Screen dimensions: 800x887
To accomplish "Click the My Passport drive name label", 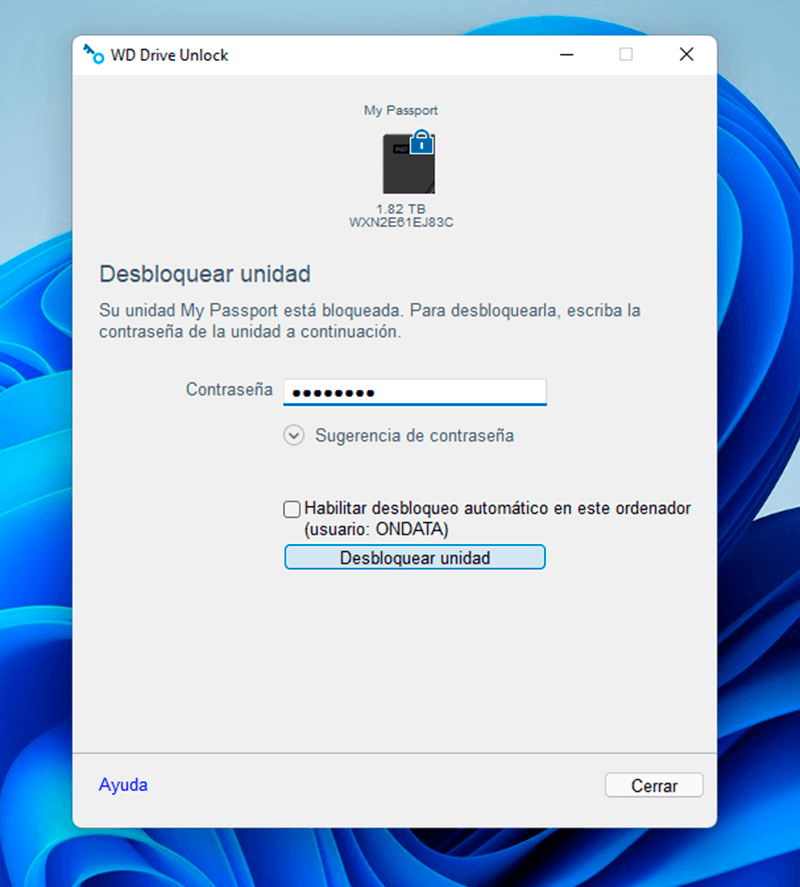I will [401, 110].
